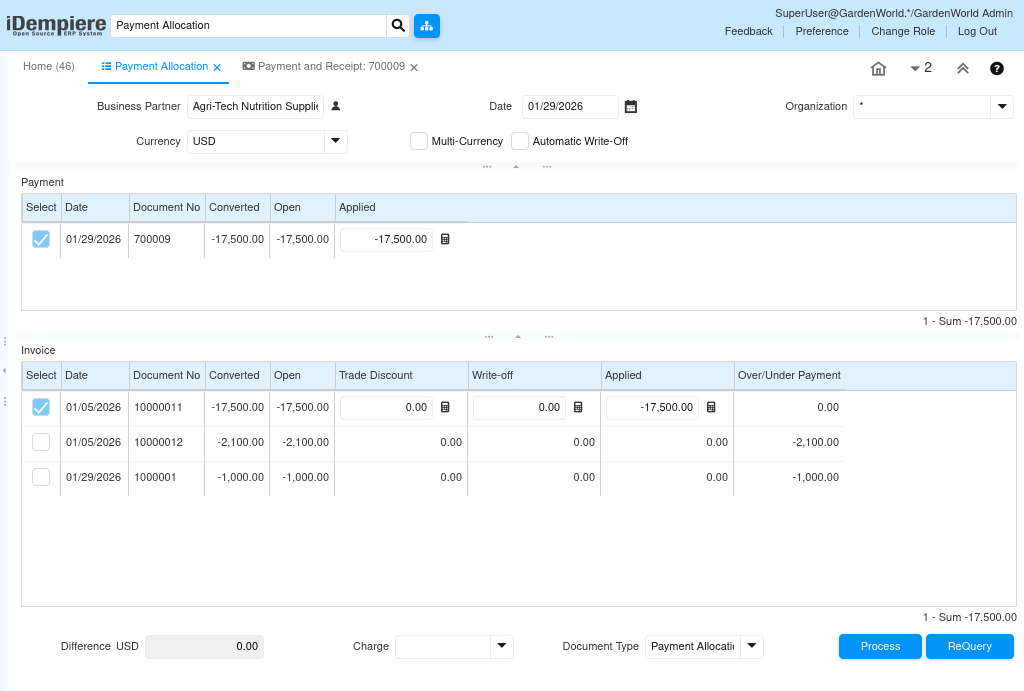Toggle the Automatic Write-Off checkbox
The height and width of the screenshot is (691, 1024).
tap(520, 141)
